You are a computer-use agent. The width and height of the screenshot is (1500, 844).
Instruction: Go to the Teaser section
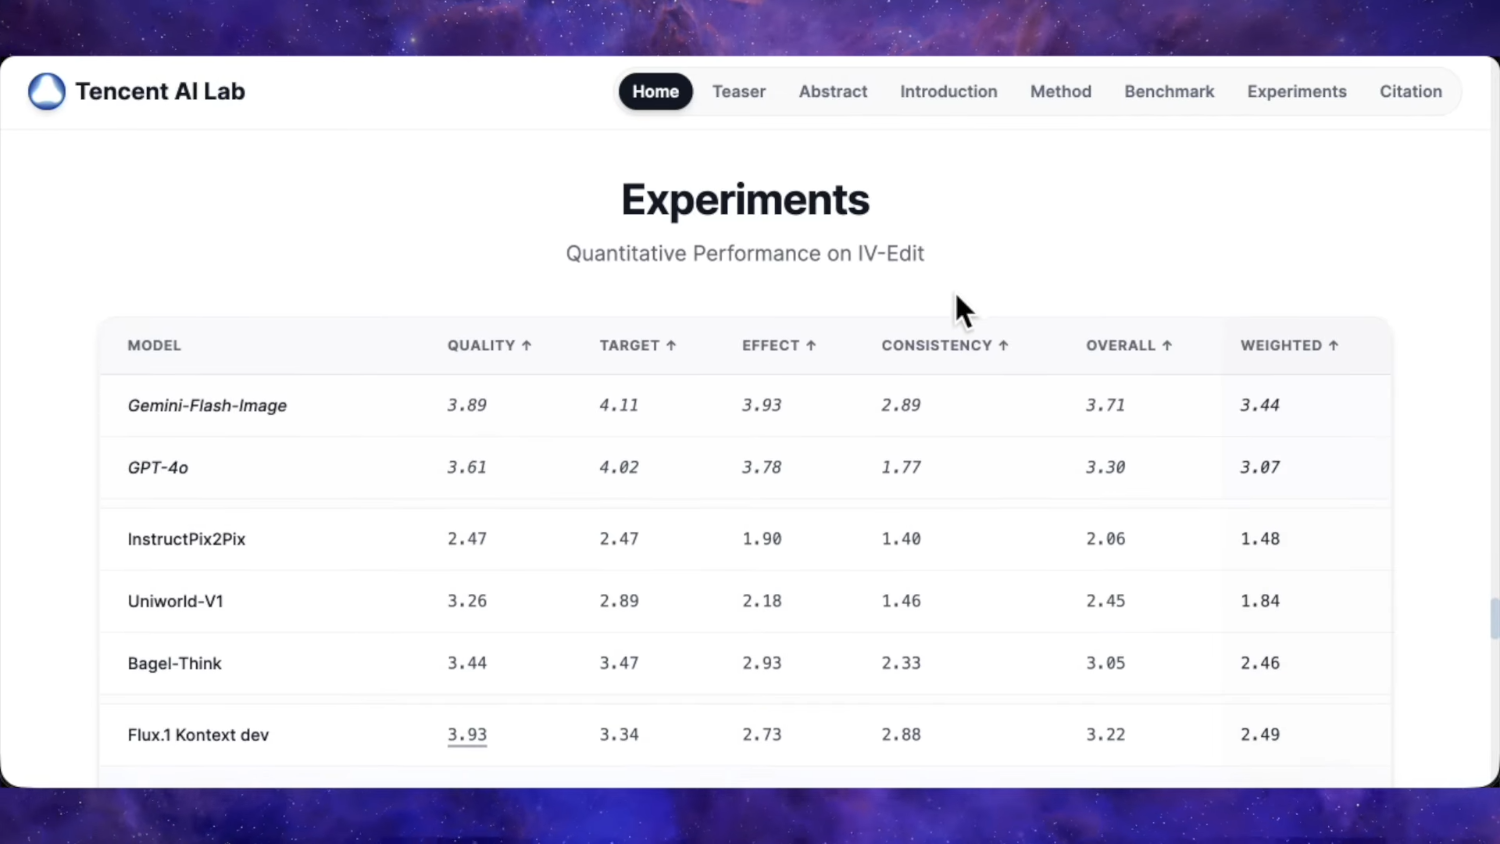coord(739,91)
